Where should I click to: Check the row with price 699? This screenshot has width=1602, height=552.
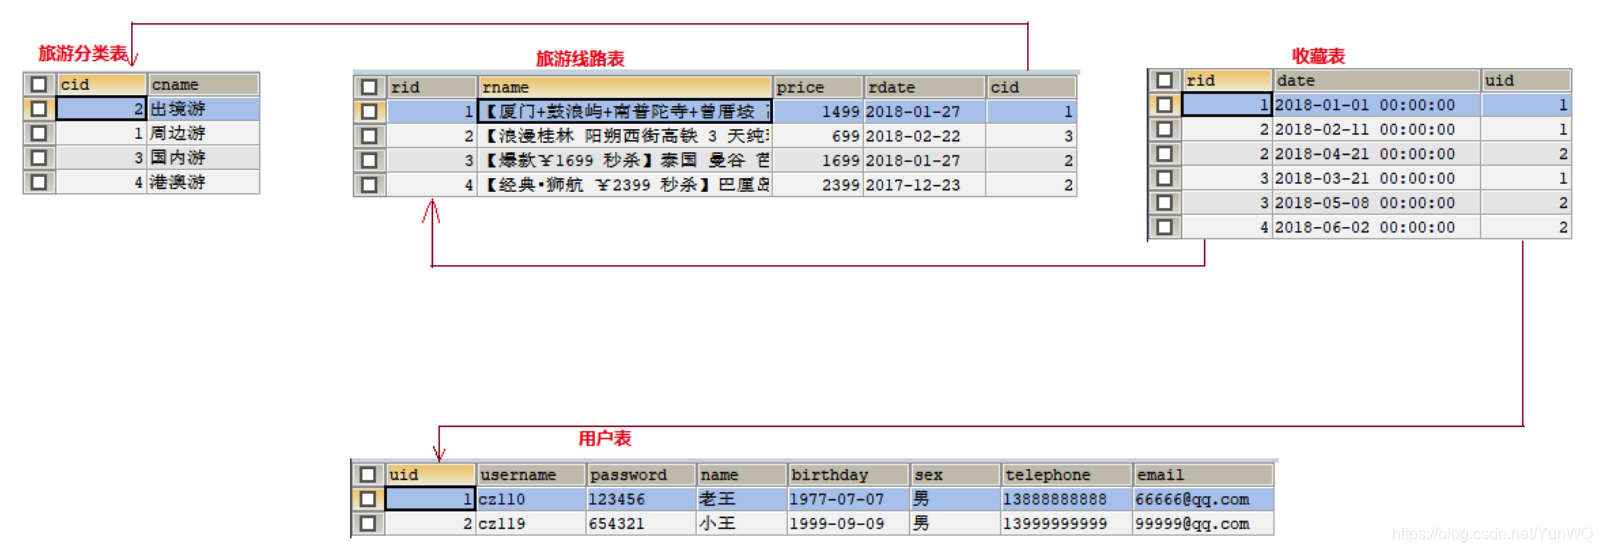pyautogui.click(x=369, y=136)
